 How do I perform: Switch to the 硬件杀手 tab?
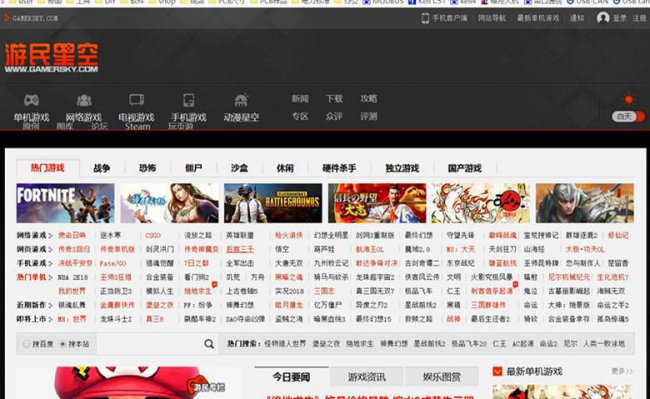pos(339,168)
